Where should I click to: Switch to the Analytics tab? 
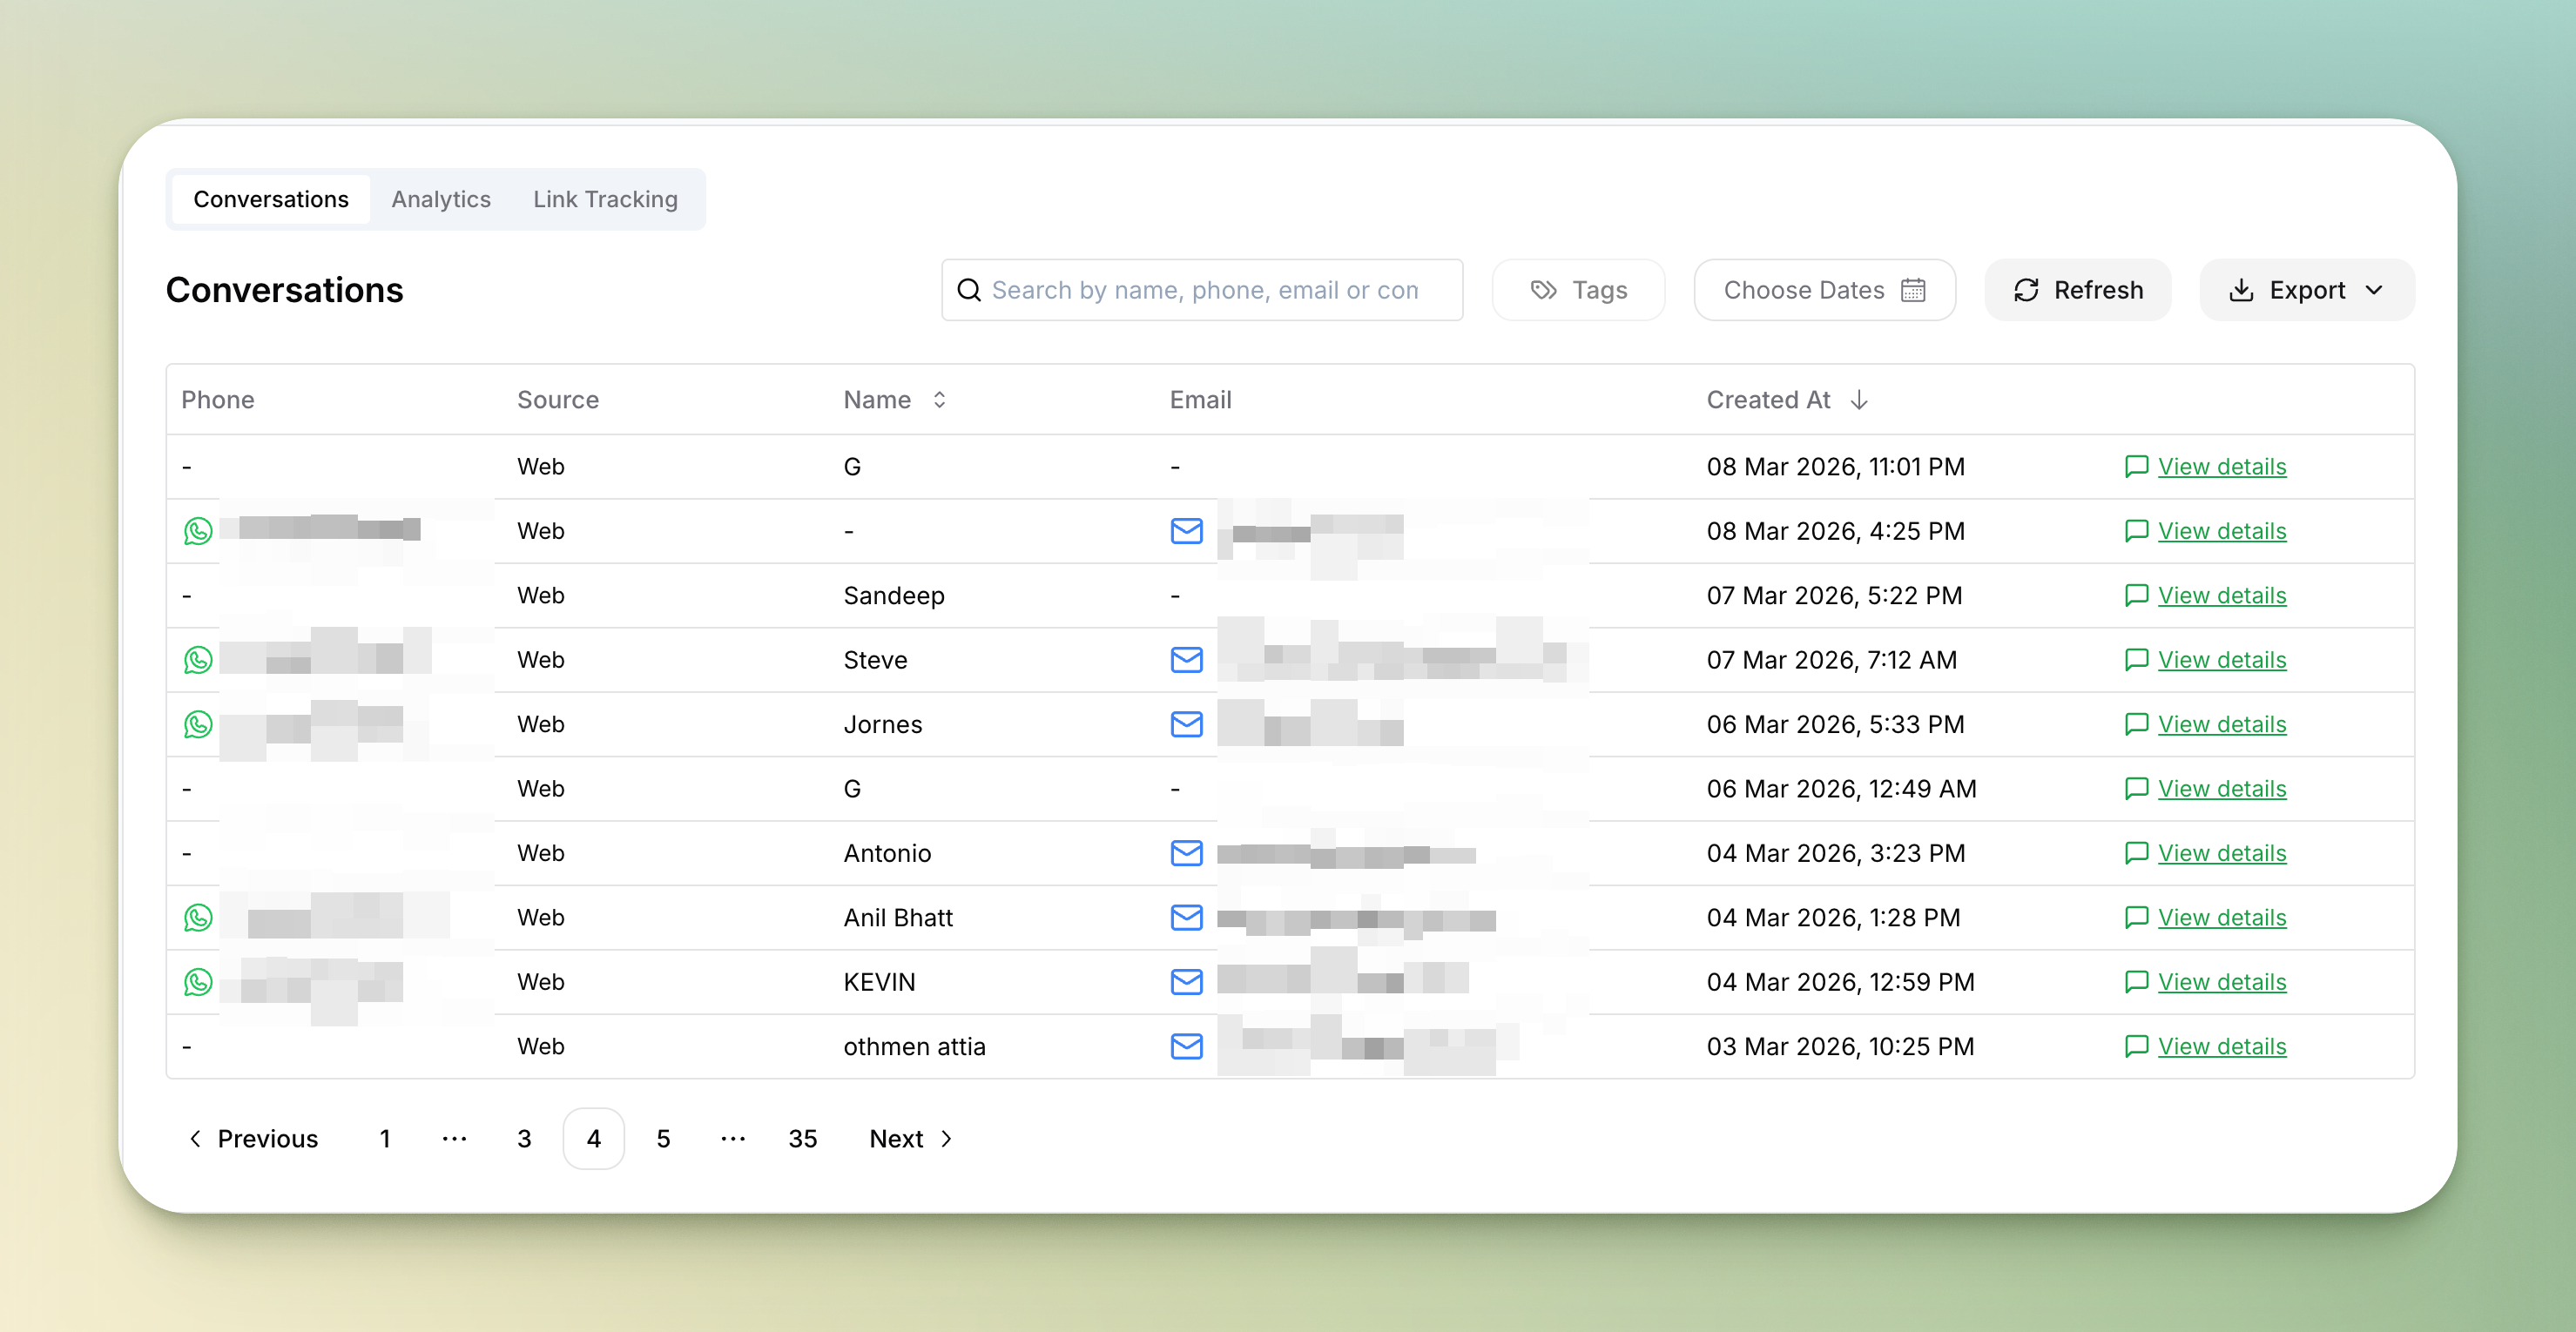click(440, 199)
